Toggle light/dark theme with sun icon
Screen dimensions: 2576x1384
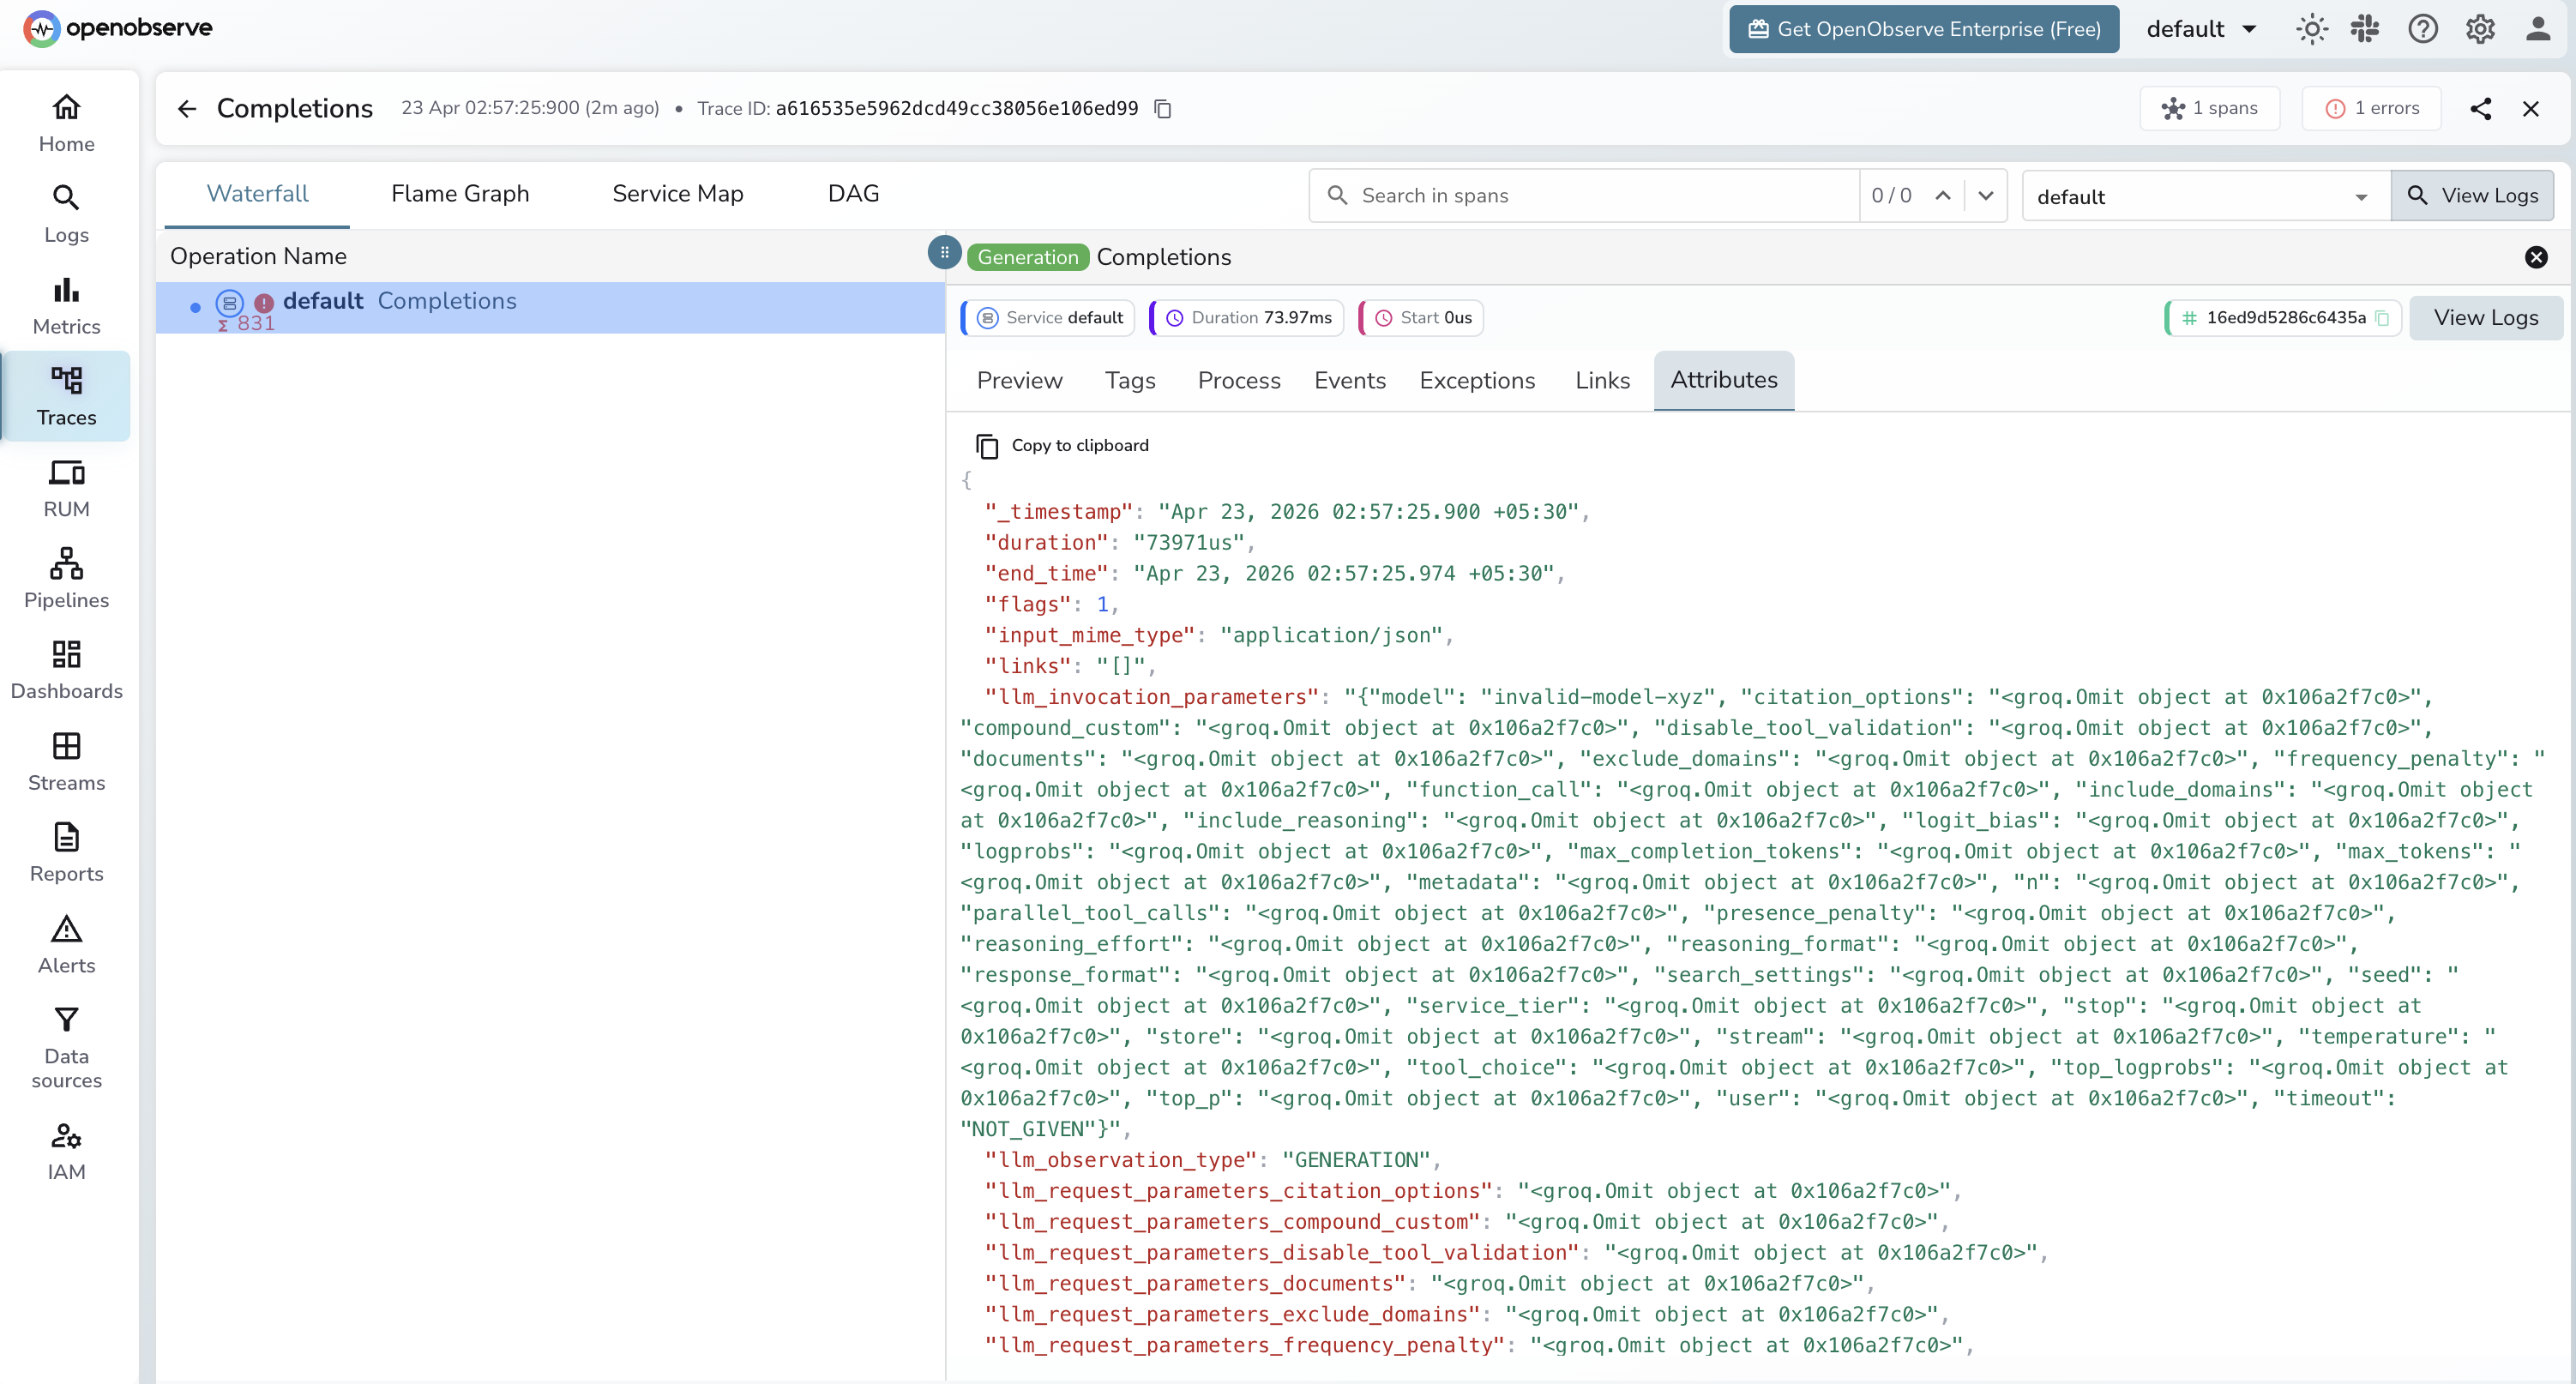[2311, 29]
